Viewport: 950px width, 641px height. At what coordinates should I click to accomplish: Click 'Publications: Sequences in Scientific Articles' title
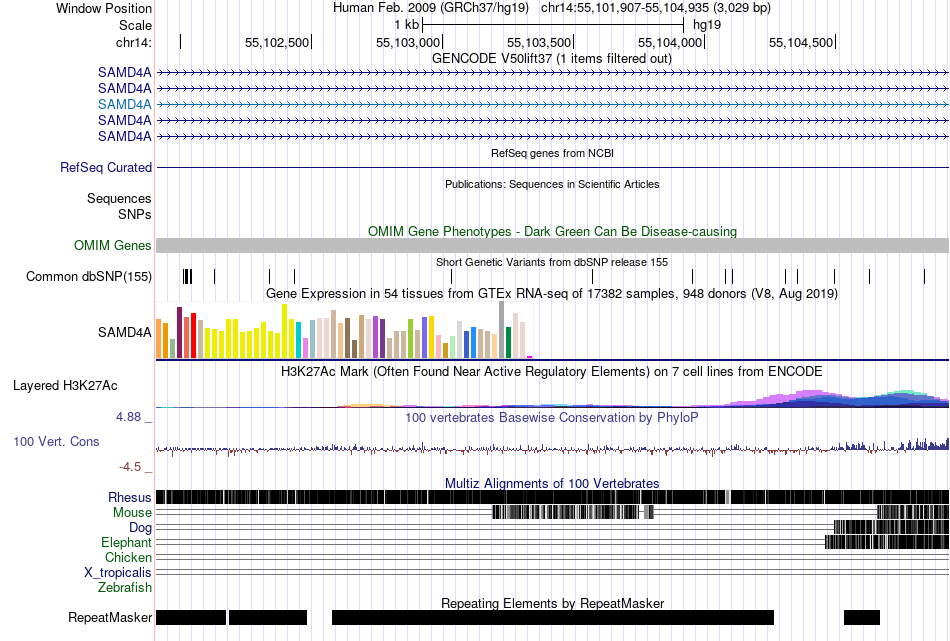[x=552, y=184]
